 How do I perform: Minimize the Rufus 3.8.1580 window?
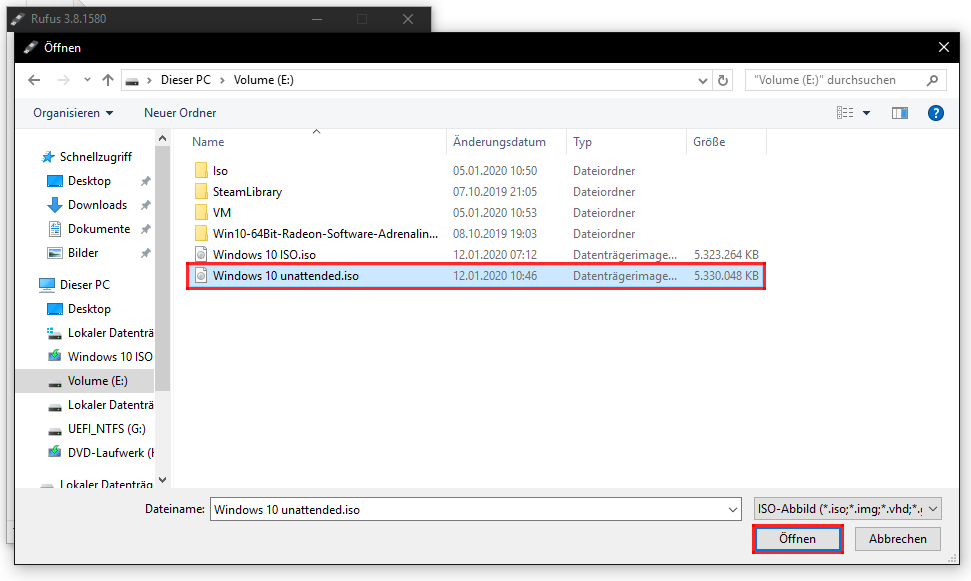click(x=317, y=19)
